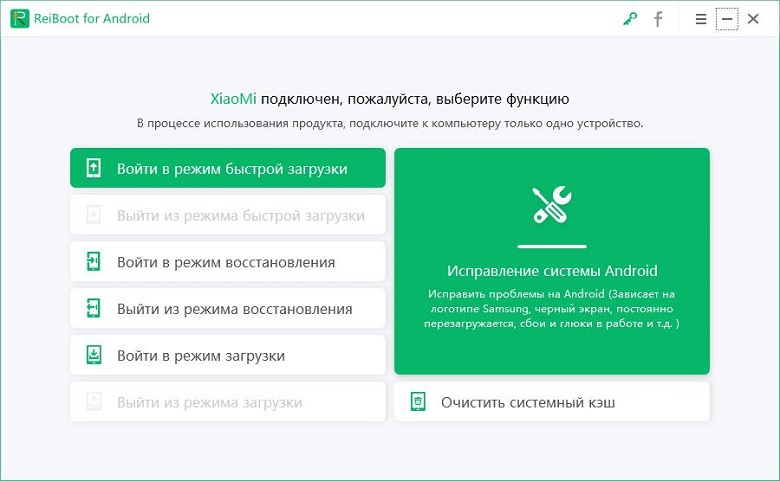The width and height of the screenshot is (780, 481).
Task: Click Войти в режим быстрой загрузки button
Action: click(228, 168)
